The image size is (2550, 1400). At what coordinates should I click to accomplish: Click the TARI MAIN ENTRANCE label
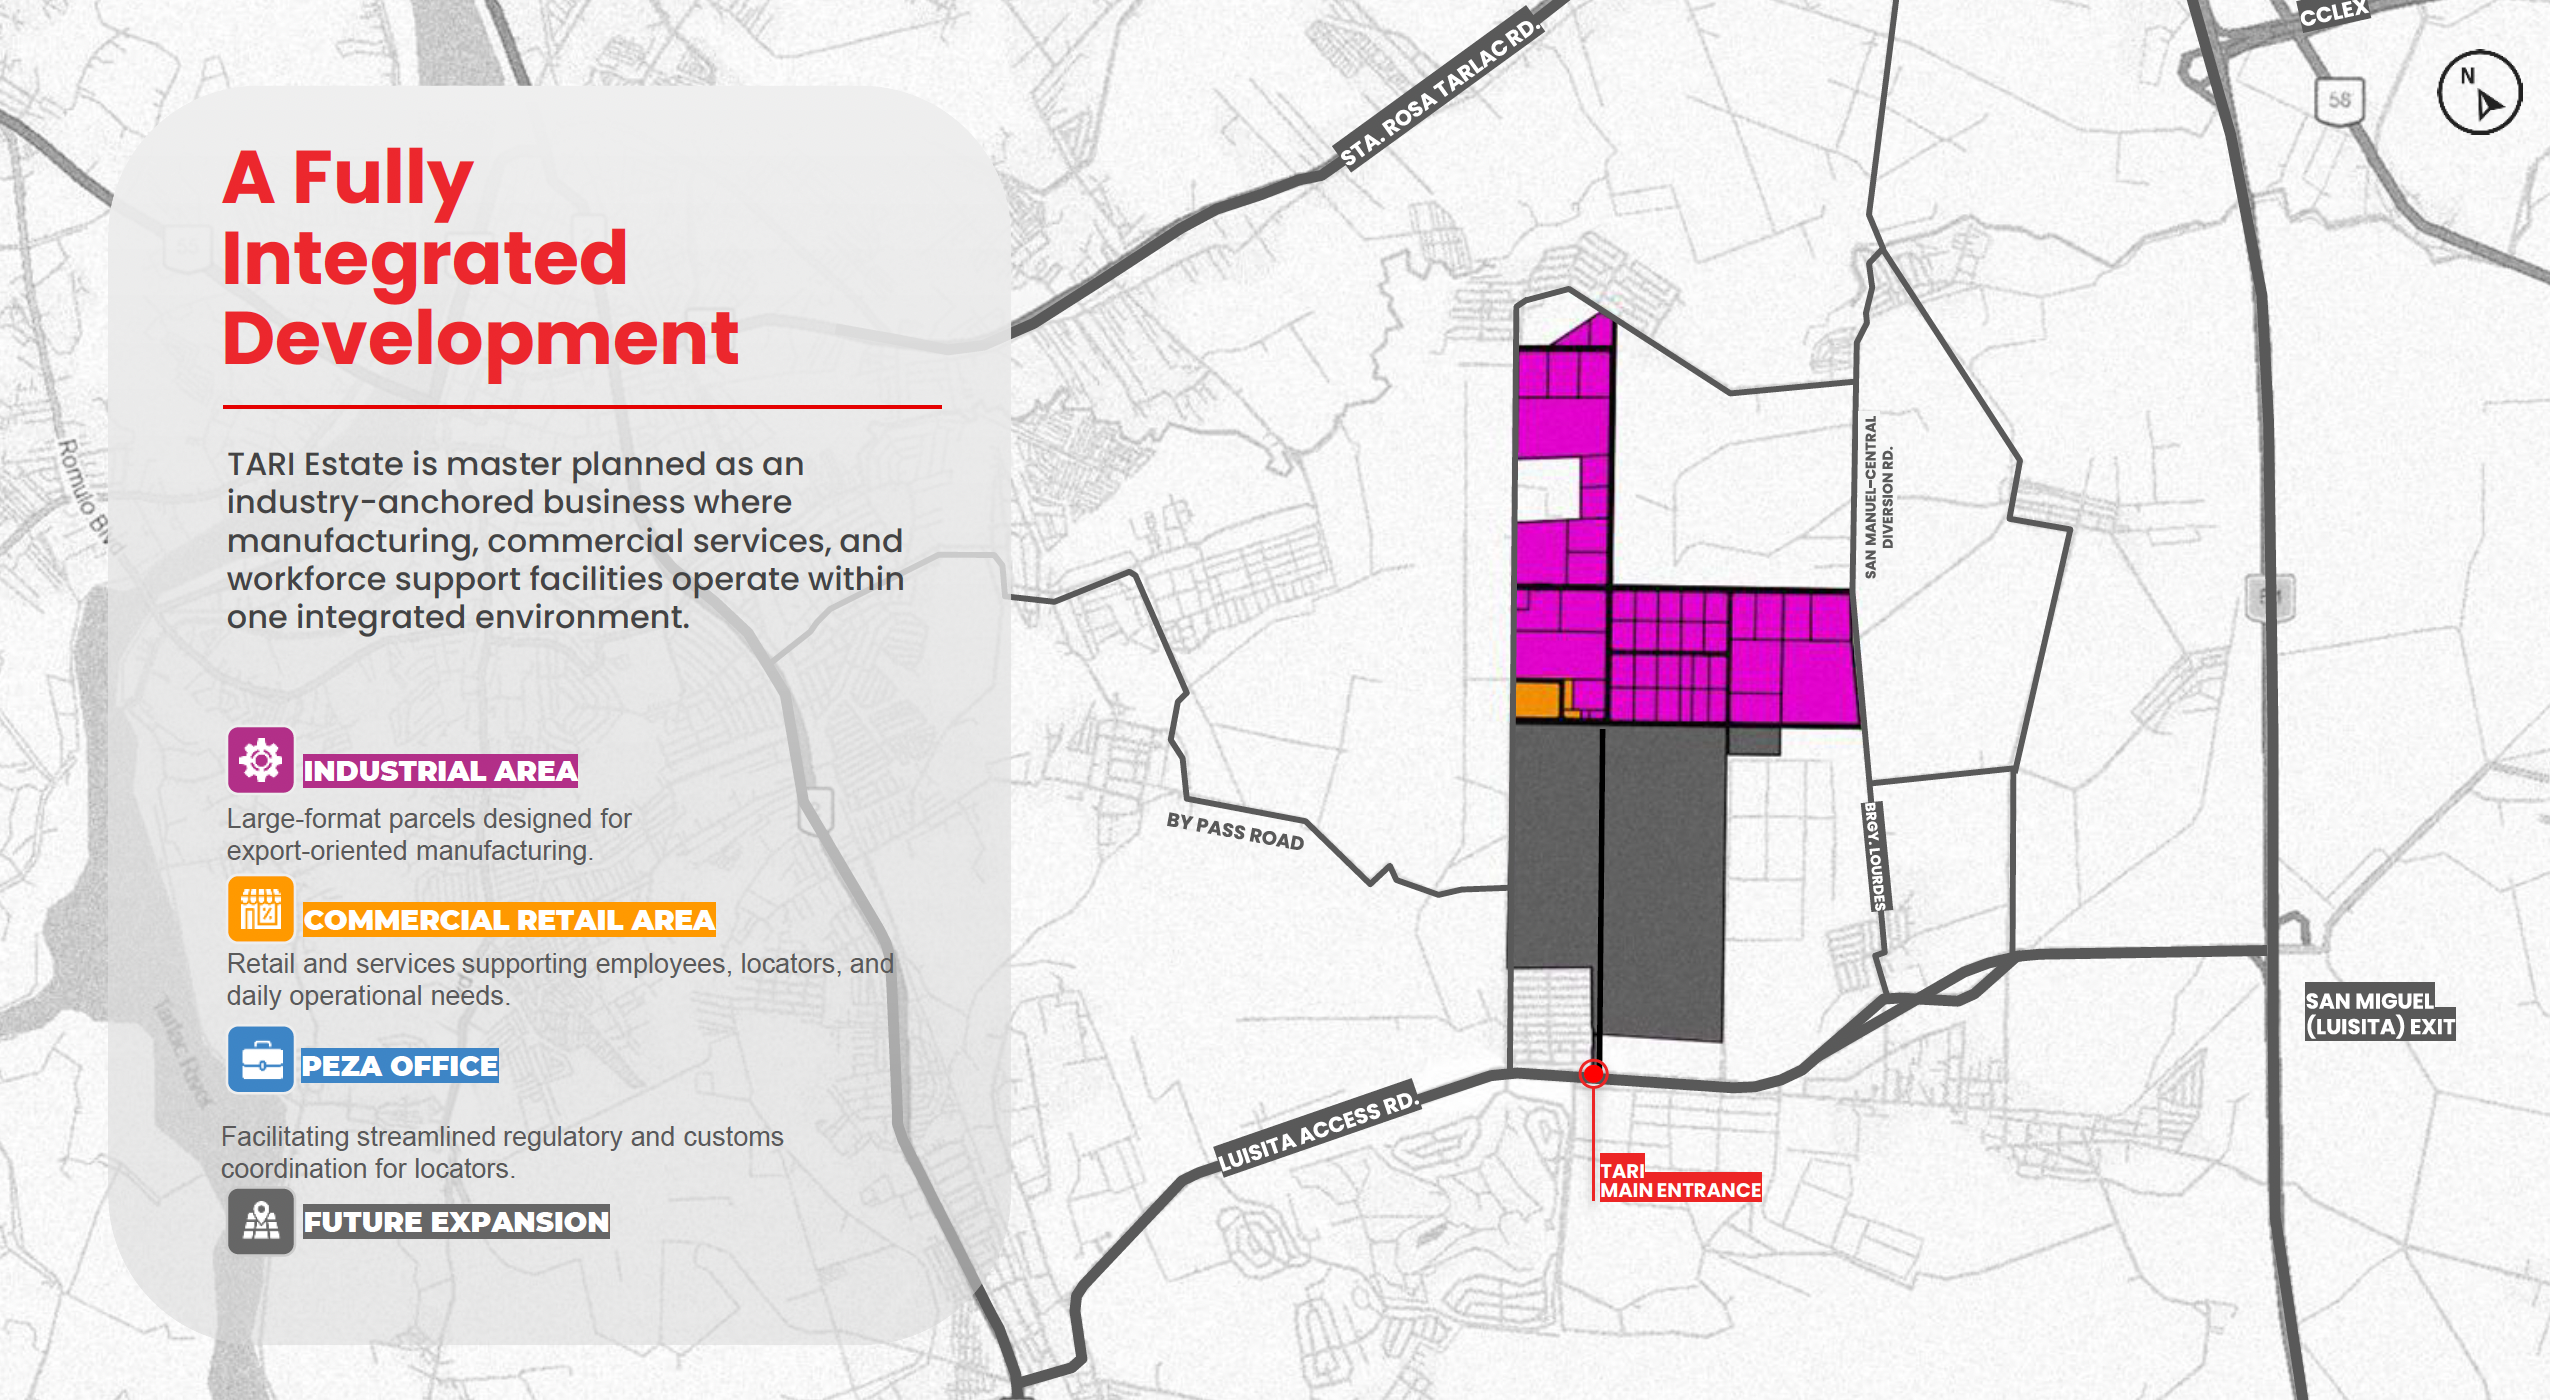coord(1680,1180)
